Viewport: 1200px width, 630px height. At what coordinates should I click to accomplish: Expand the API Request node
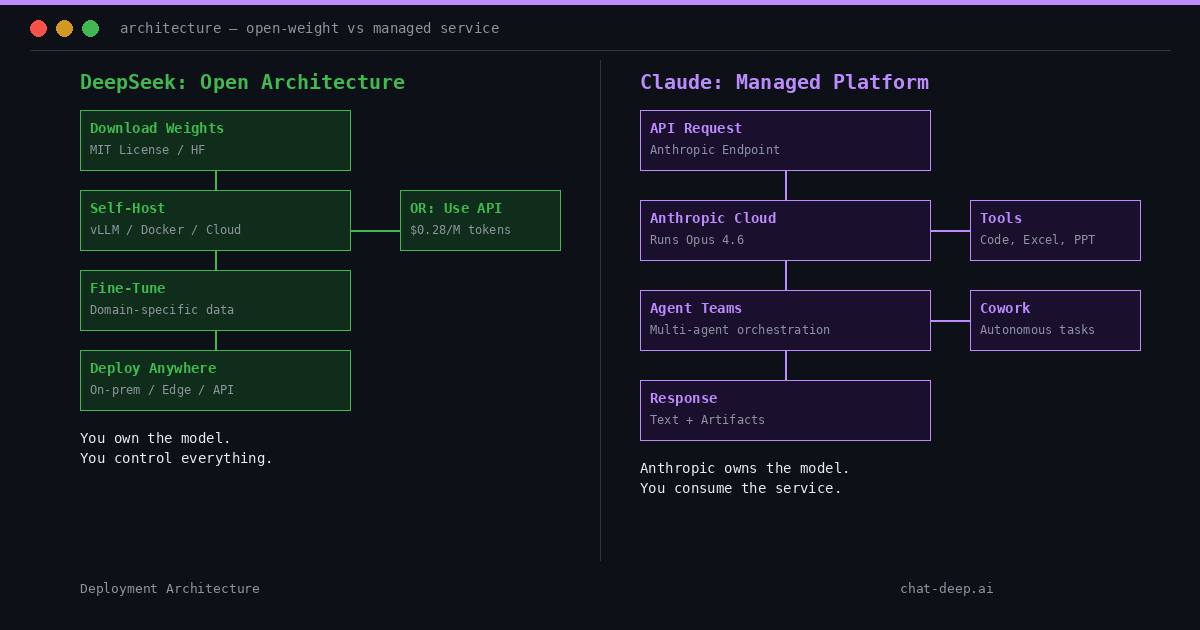(x=785, y=140)
